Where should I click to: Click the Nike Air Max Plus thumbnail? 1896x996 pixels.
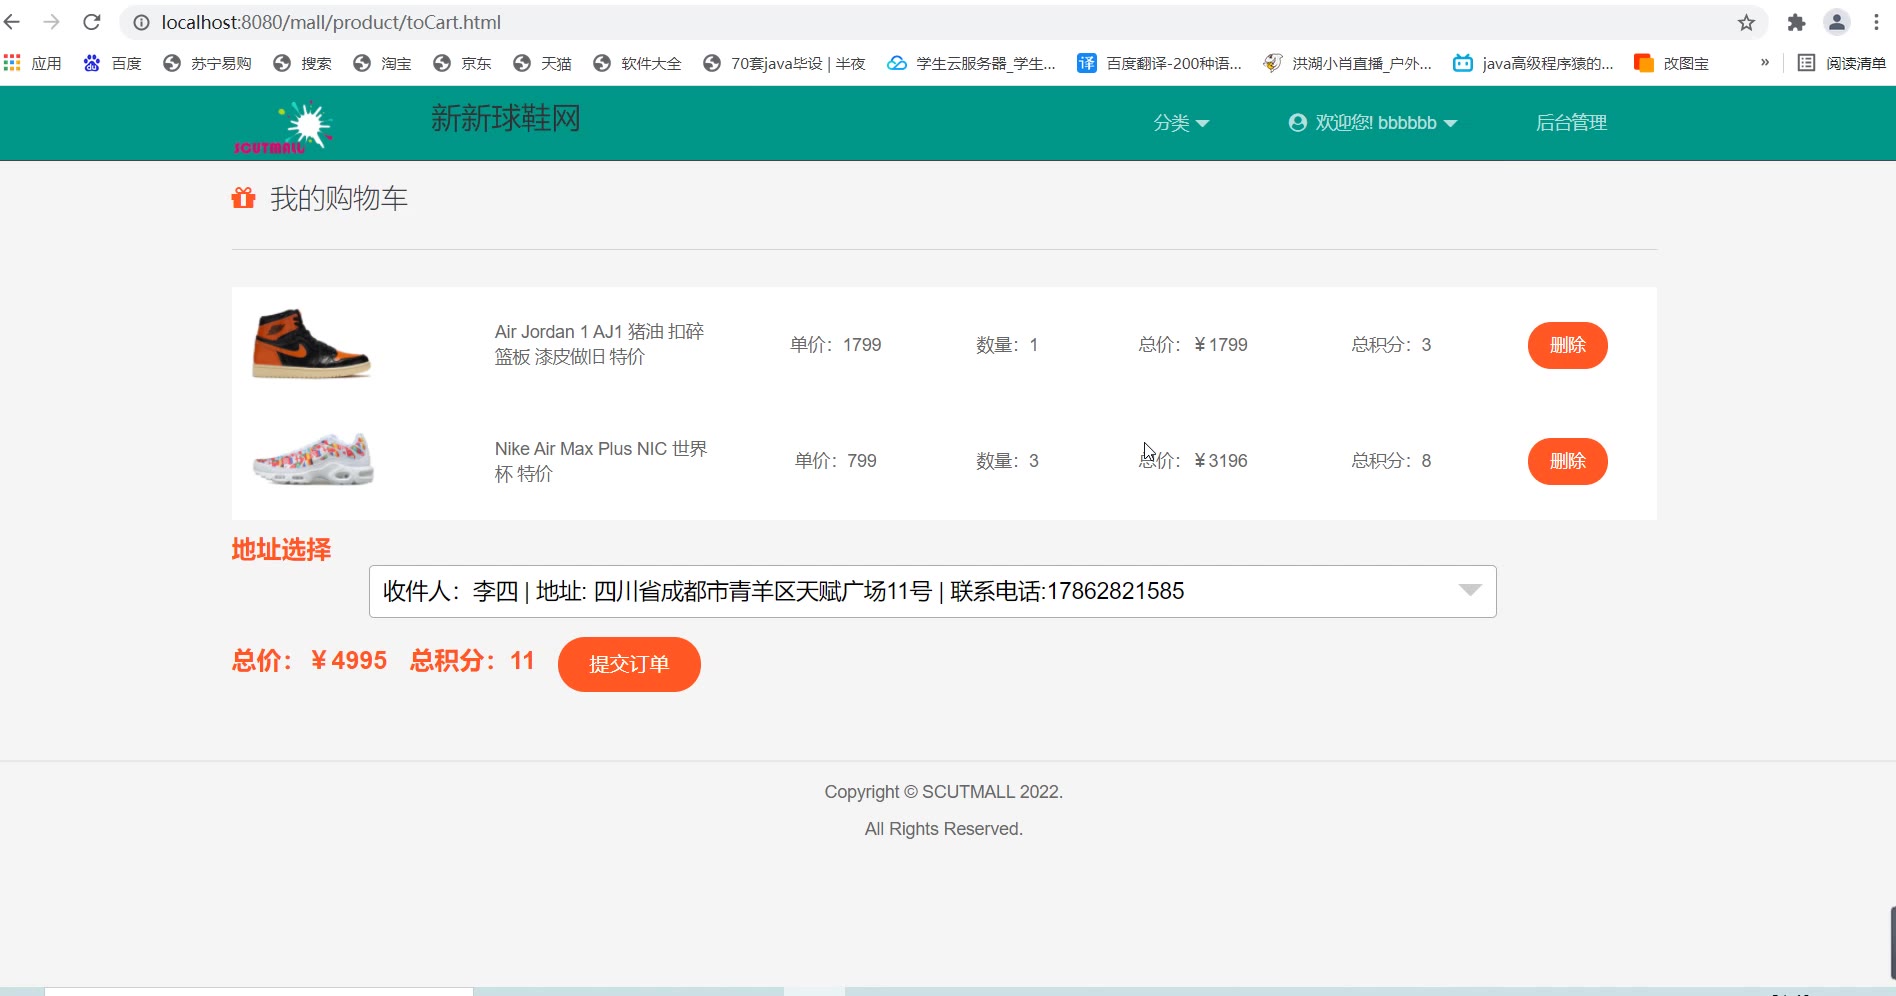[x=314, y=460]
